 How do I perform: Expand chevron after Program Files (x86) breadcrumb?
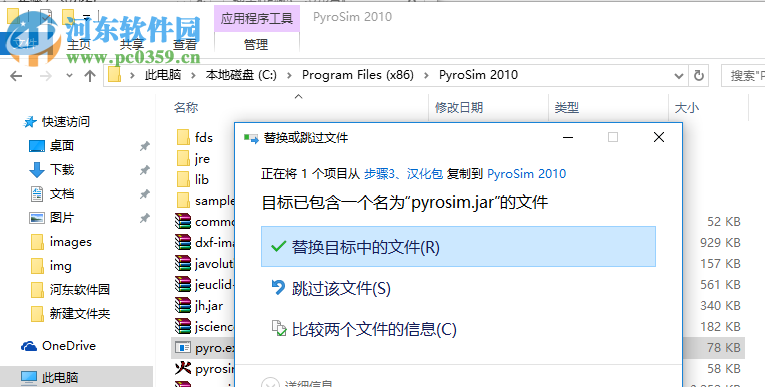click(x=427, y=76)
